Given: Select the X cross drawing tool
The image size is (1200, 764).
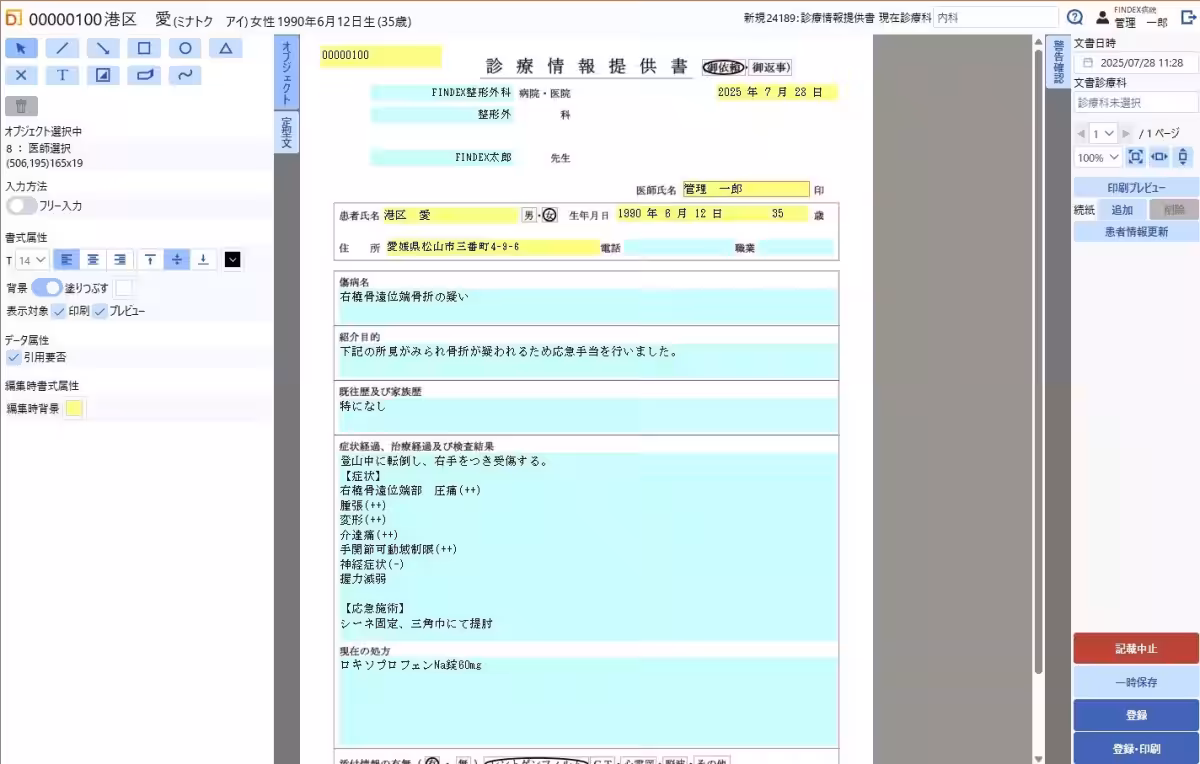Looking at the screenshot, I should tap(21, 74).
